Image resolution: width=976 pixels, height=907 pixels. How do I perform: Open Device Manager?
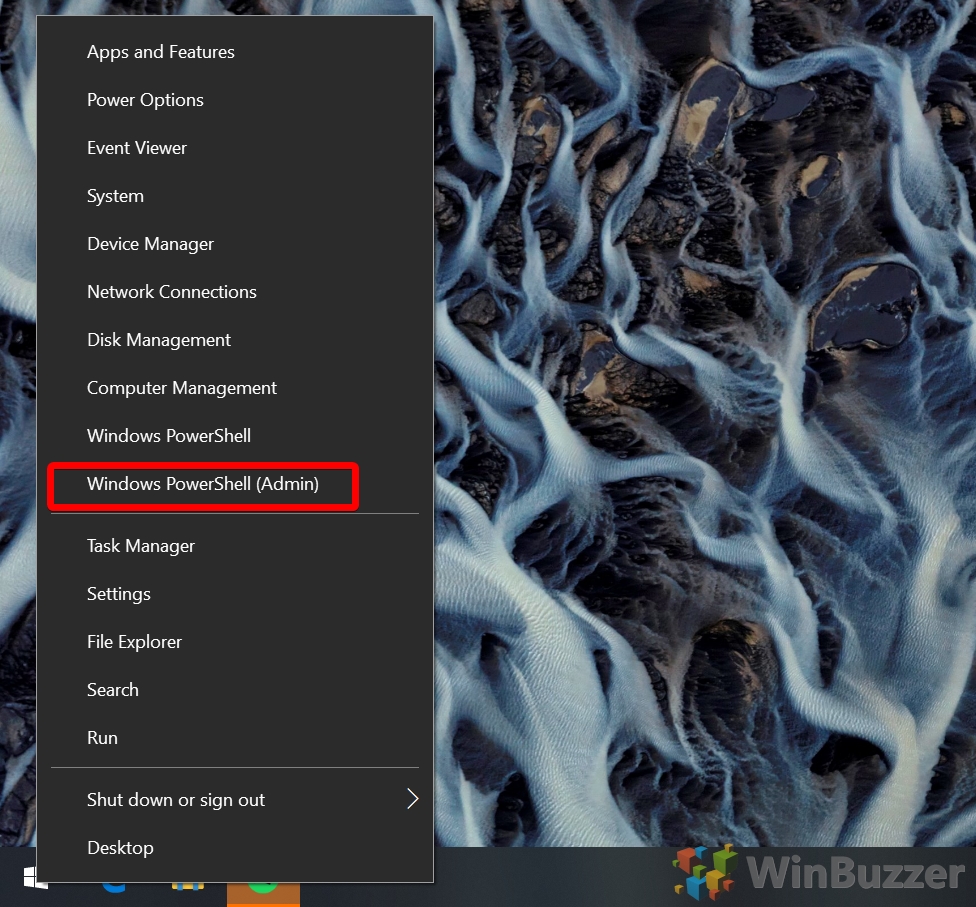[x=235, y=243]
